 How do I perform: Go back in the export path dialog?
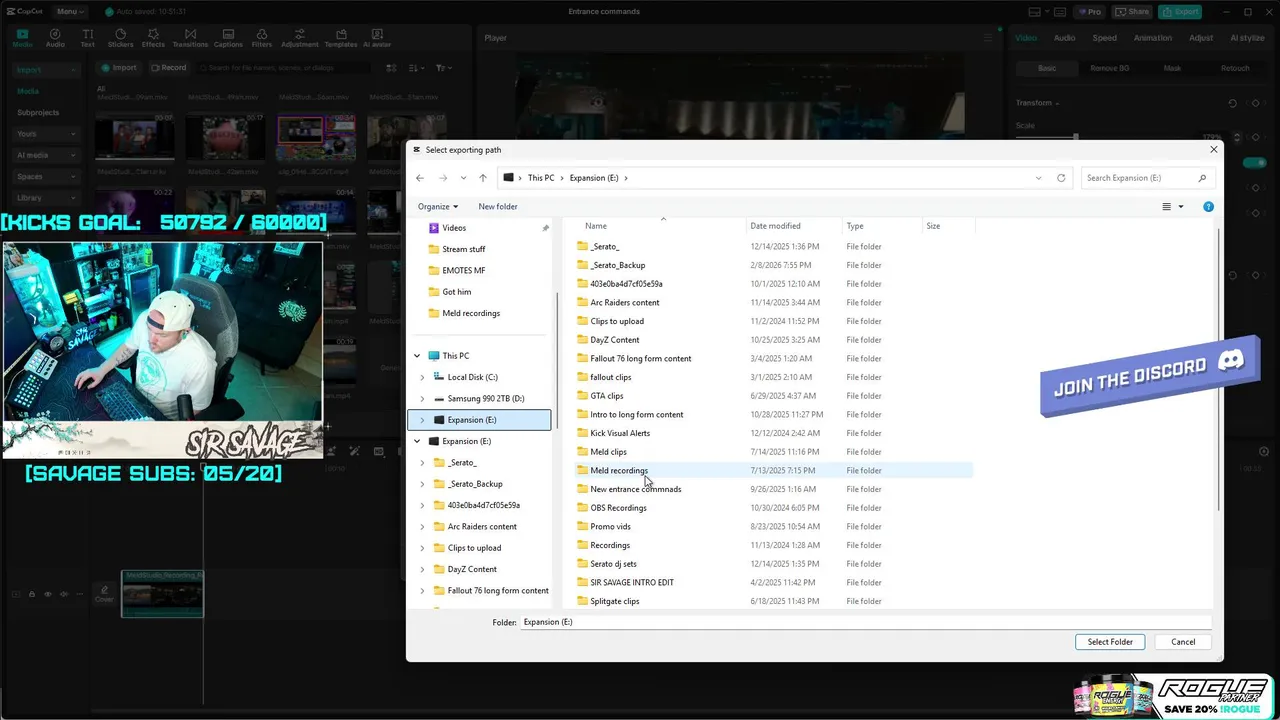(x=420, y=178)
